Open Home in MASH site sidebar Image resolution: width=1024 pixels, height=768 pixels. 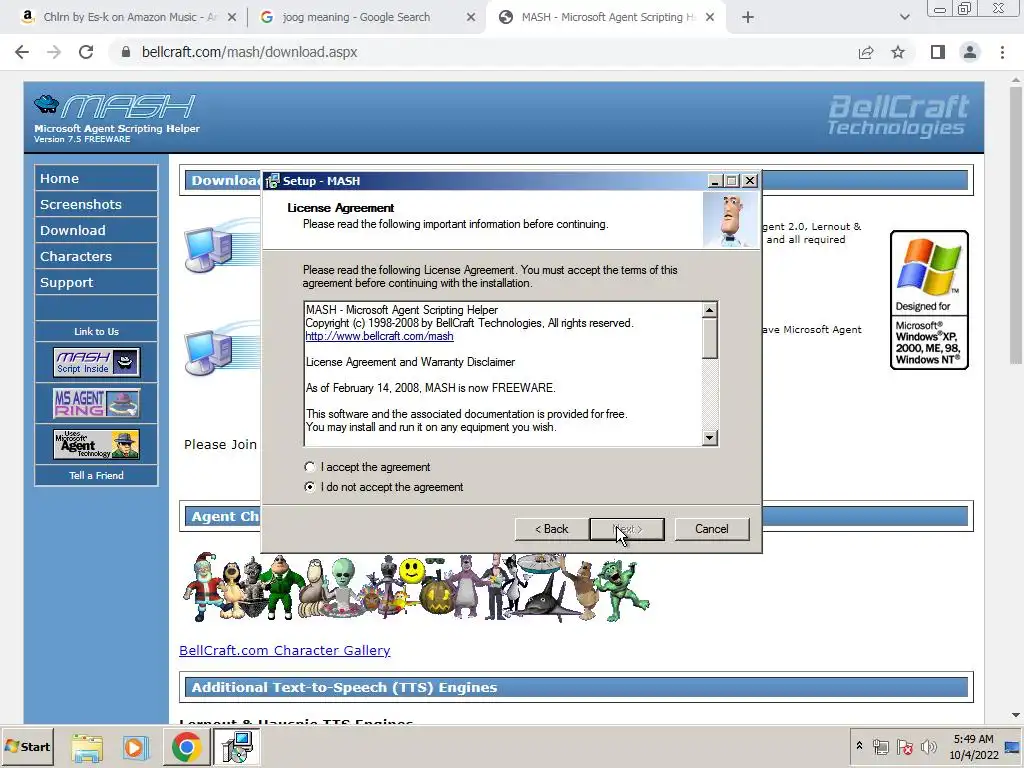point(96,178)
